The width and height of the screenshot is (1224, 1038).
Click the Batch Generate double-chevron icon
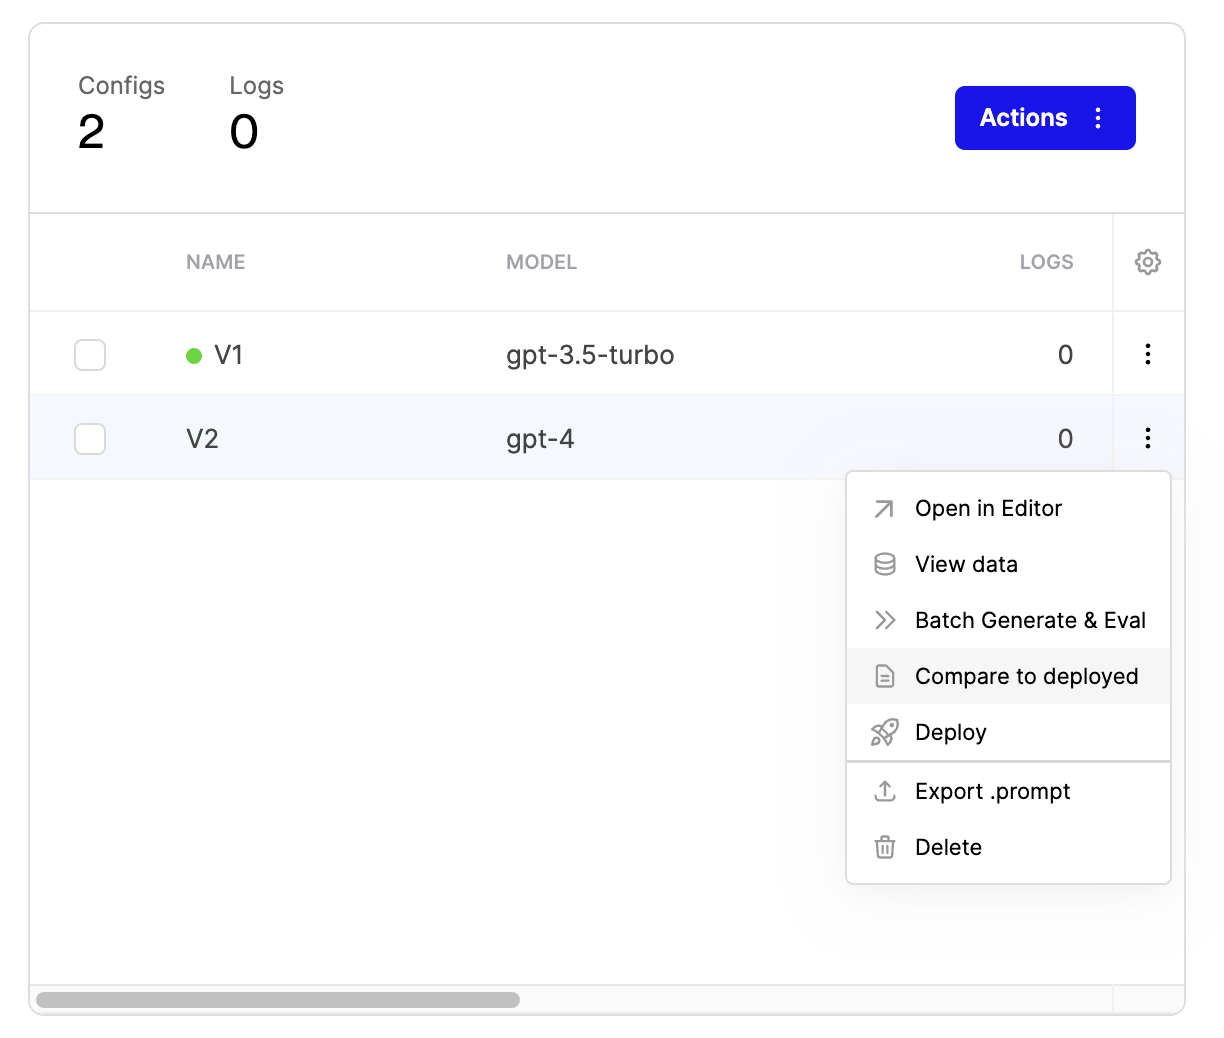point(885,620)
